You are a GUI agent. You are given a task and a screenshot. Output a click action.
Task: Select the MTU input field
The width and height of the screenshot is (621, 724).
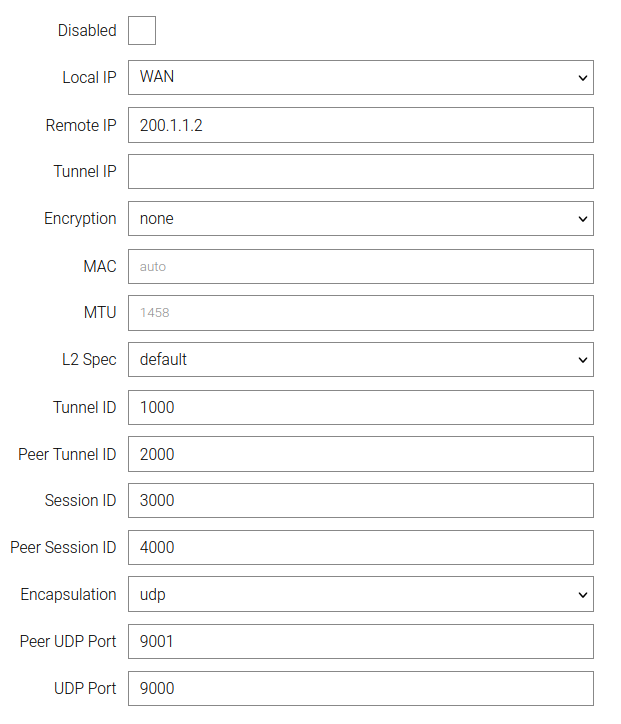(360, 312)
